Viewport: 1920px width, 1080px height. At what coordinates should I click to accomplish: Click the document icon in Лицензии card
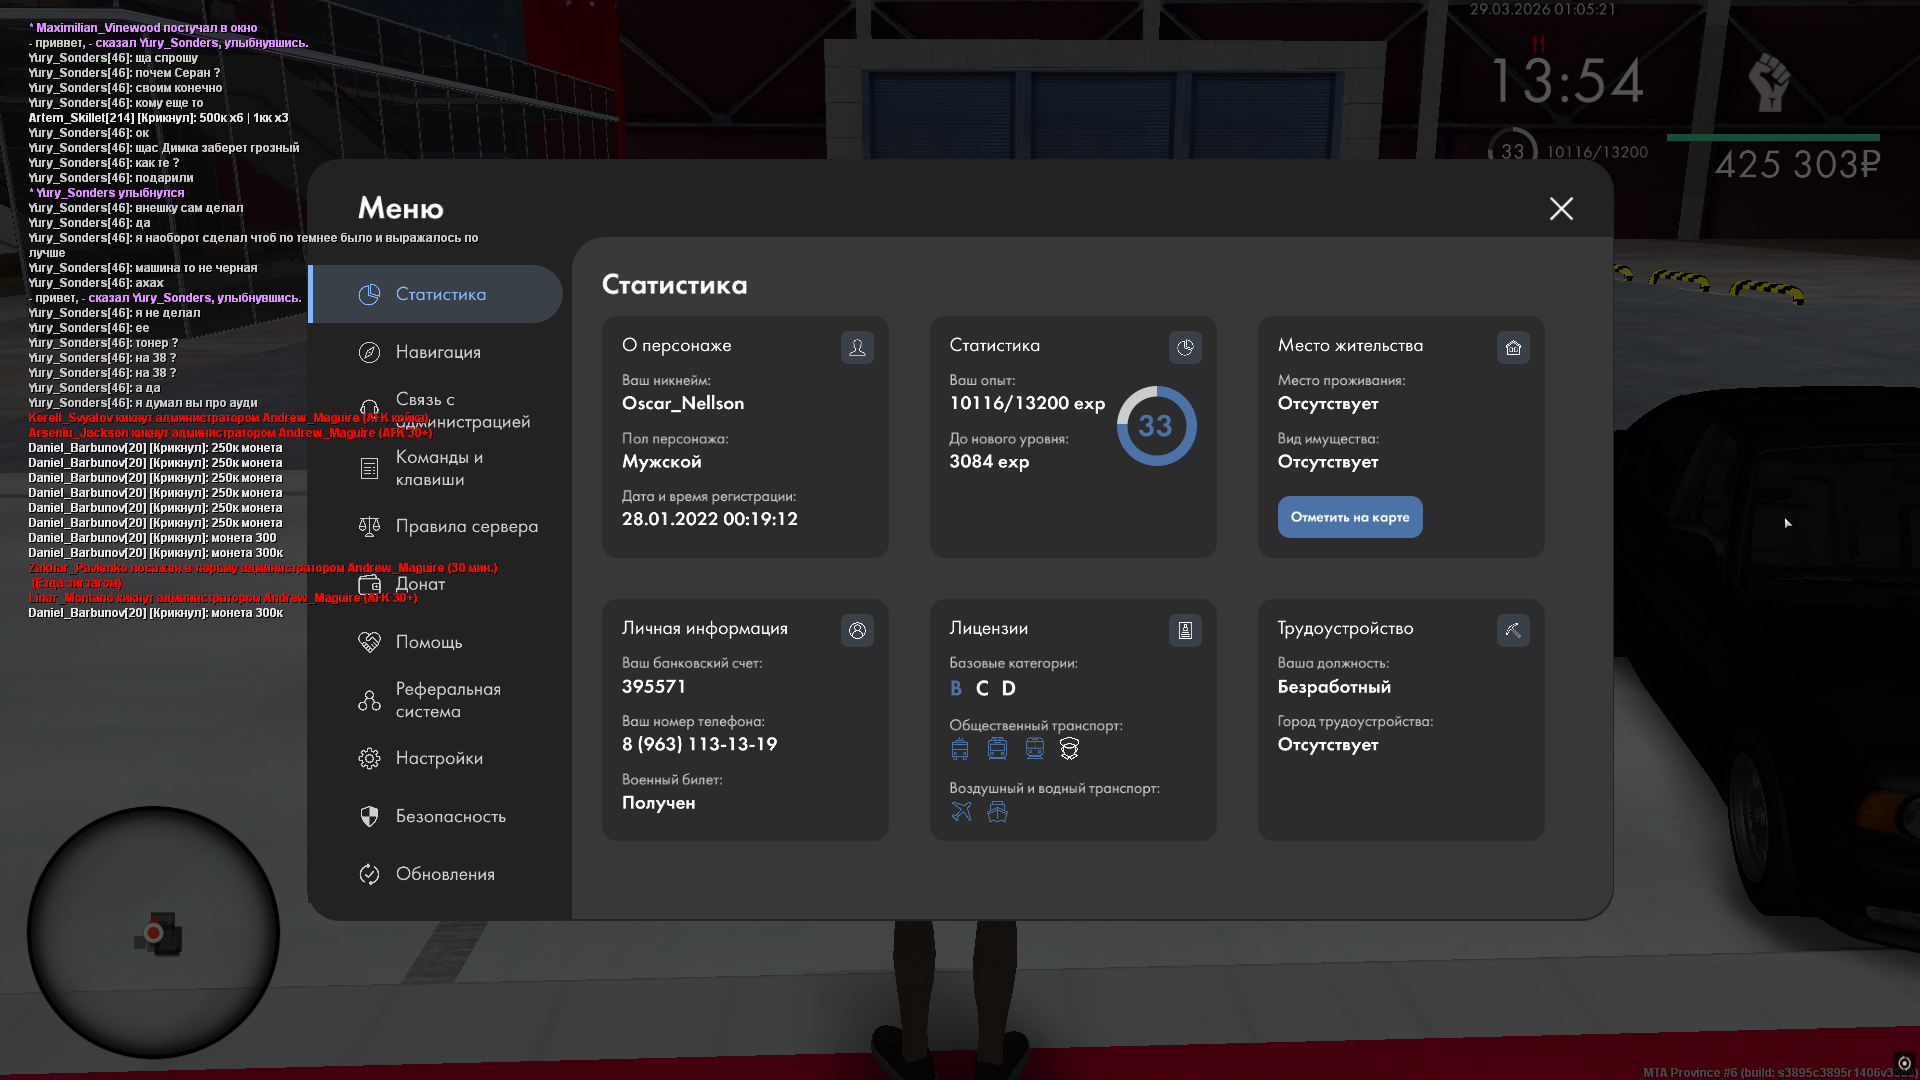(x=1185, y=630)
